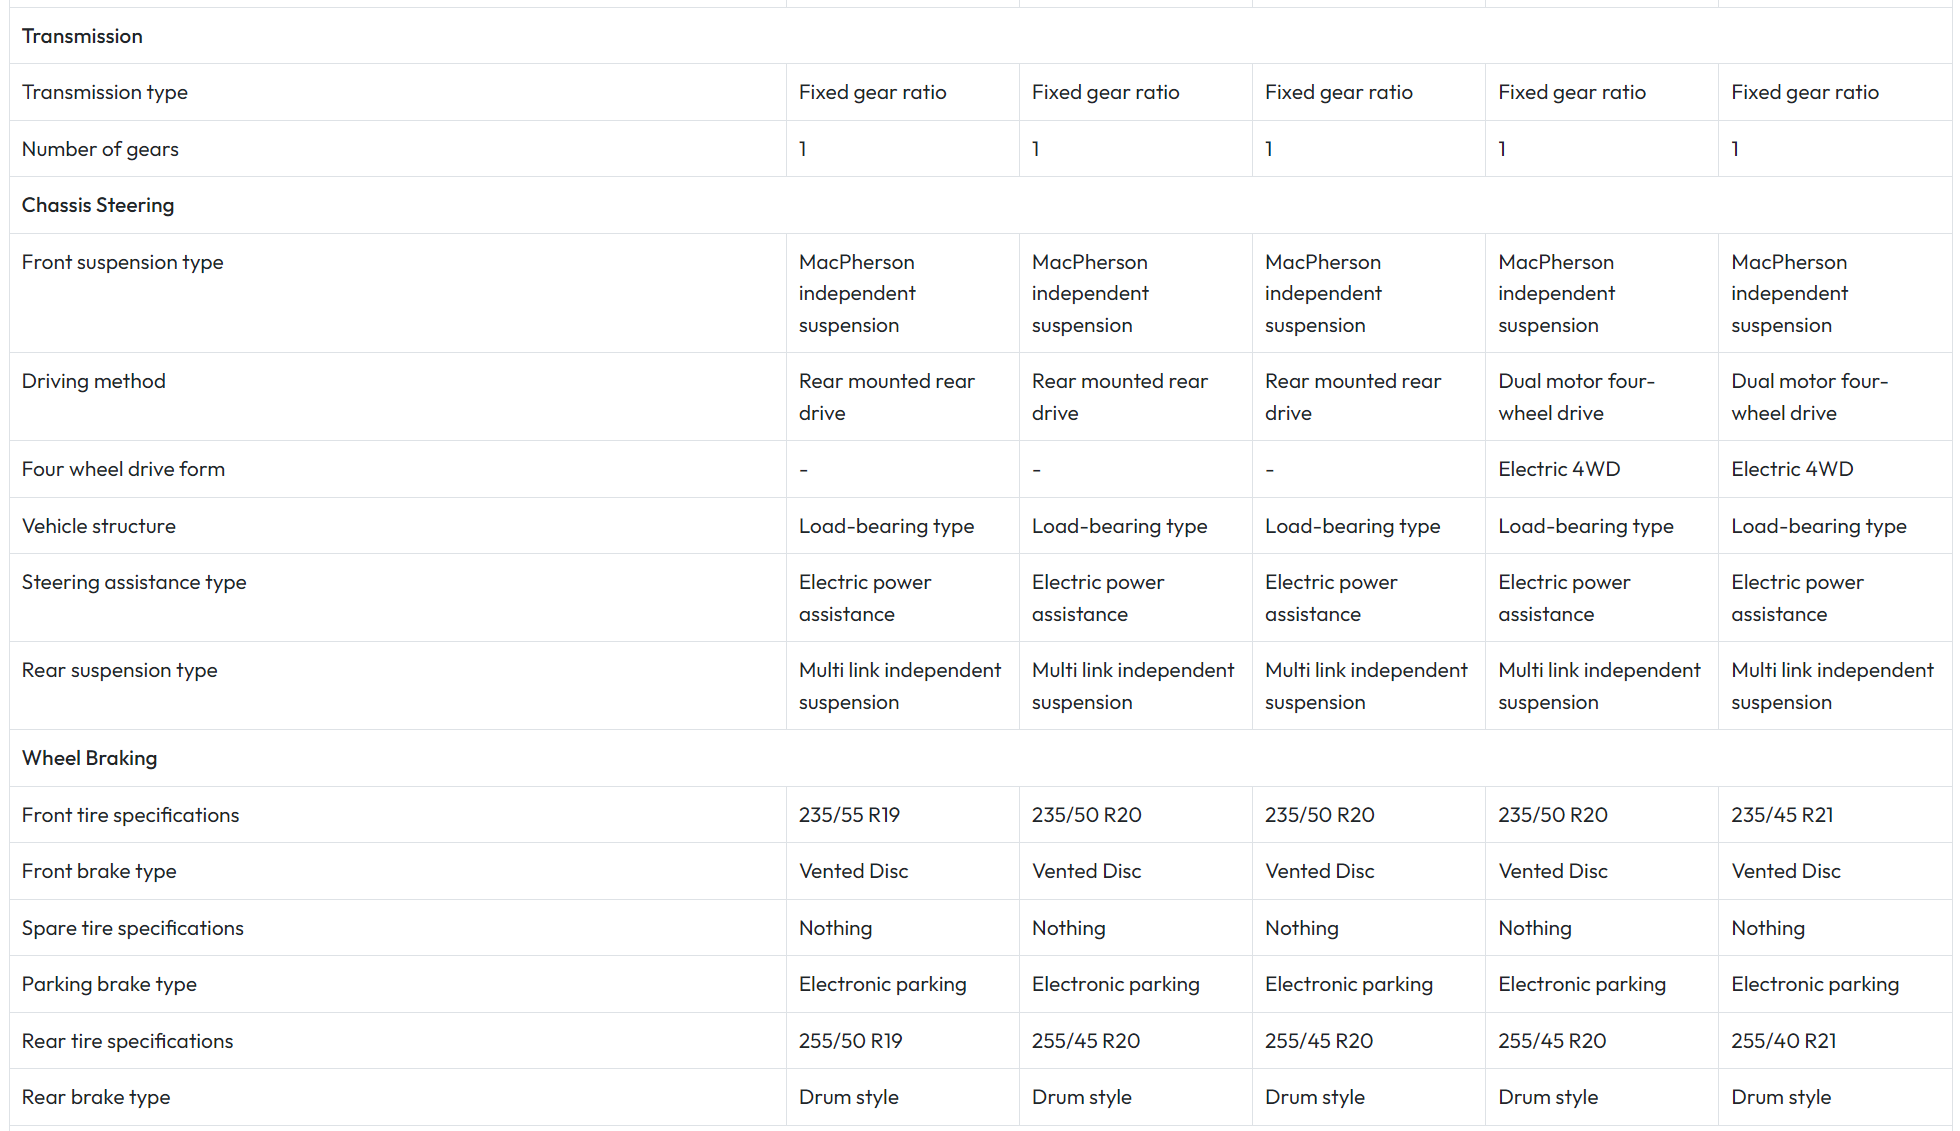This screenshot has width=1960, height=1131.
Task: Select the Wheel Braking section header
Action: [x=89, y=758]
